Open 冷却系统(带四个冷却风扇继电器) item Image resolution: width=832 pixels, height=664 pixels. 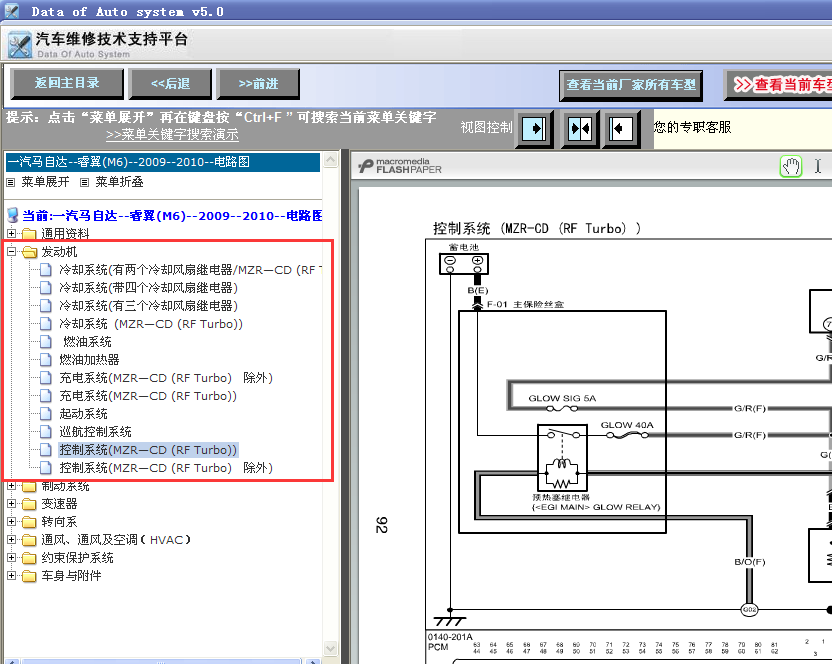pyautogui.click(x=148, y=288)
